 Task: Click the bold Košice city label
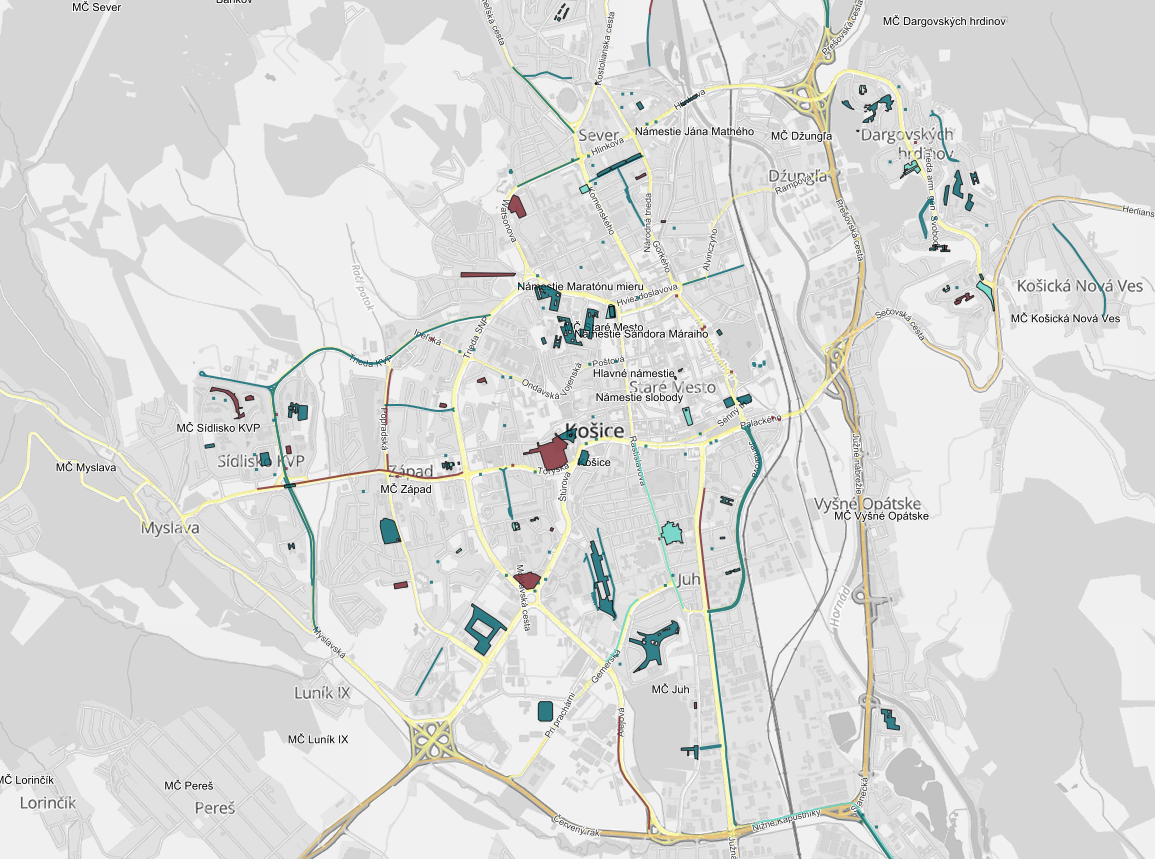pos(594,431)
